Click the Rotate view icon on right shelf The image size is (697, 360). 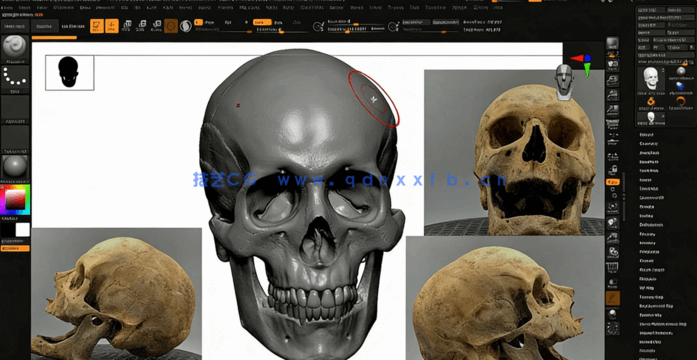(x=613, y=252)
